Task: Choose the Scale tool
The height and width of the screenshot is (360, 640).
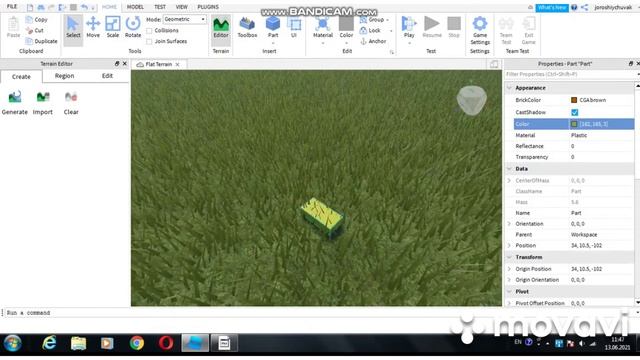Action: click(x=113, y=27)
